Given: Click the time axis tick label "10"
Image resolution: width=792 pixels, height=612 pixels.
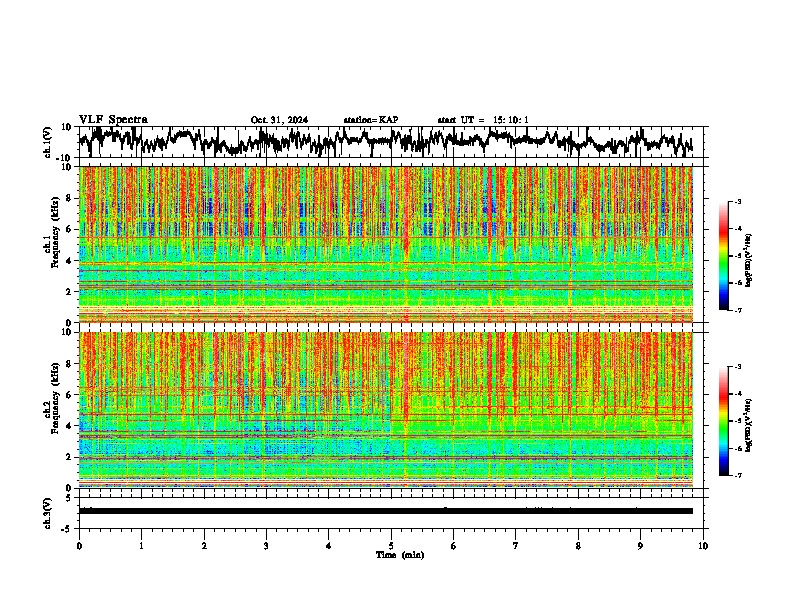Looking at the screenshot, I should tap(703, 546).
